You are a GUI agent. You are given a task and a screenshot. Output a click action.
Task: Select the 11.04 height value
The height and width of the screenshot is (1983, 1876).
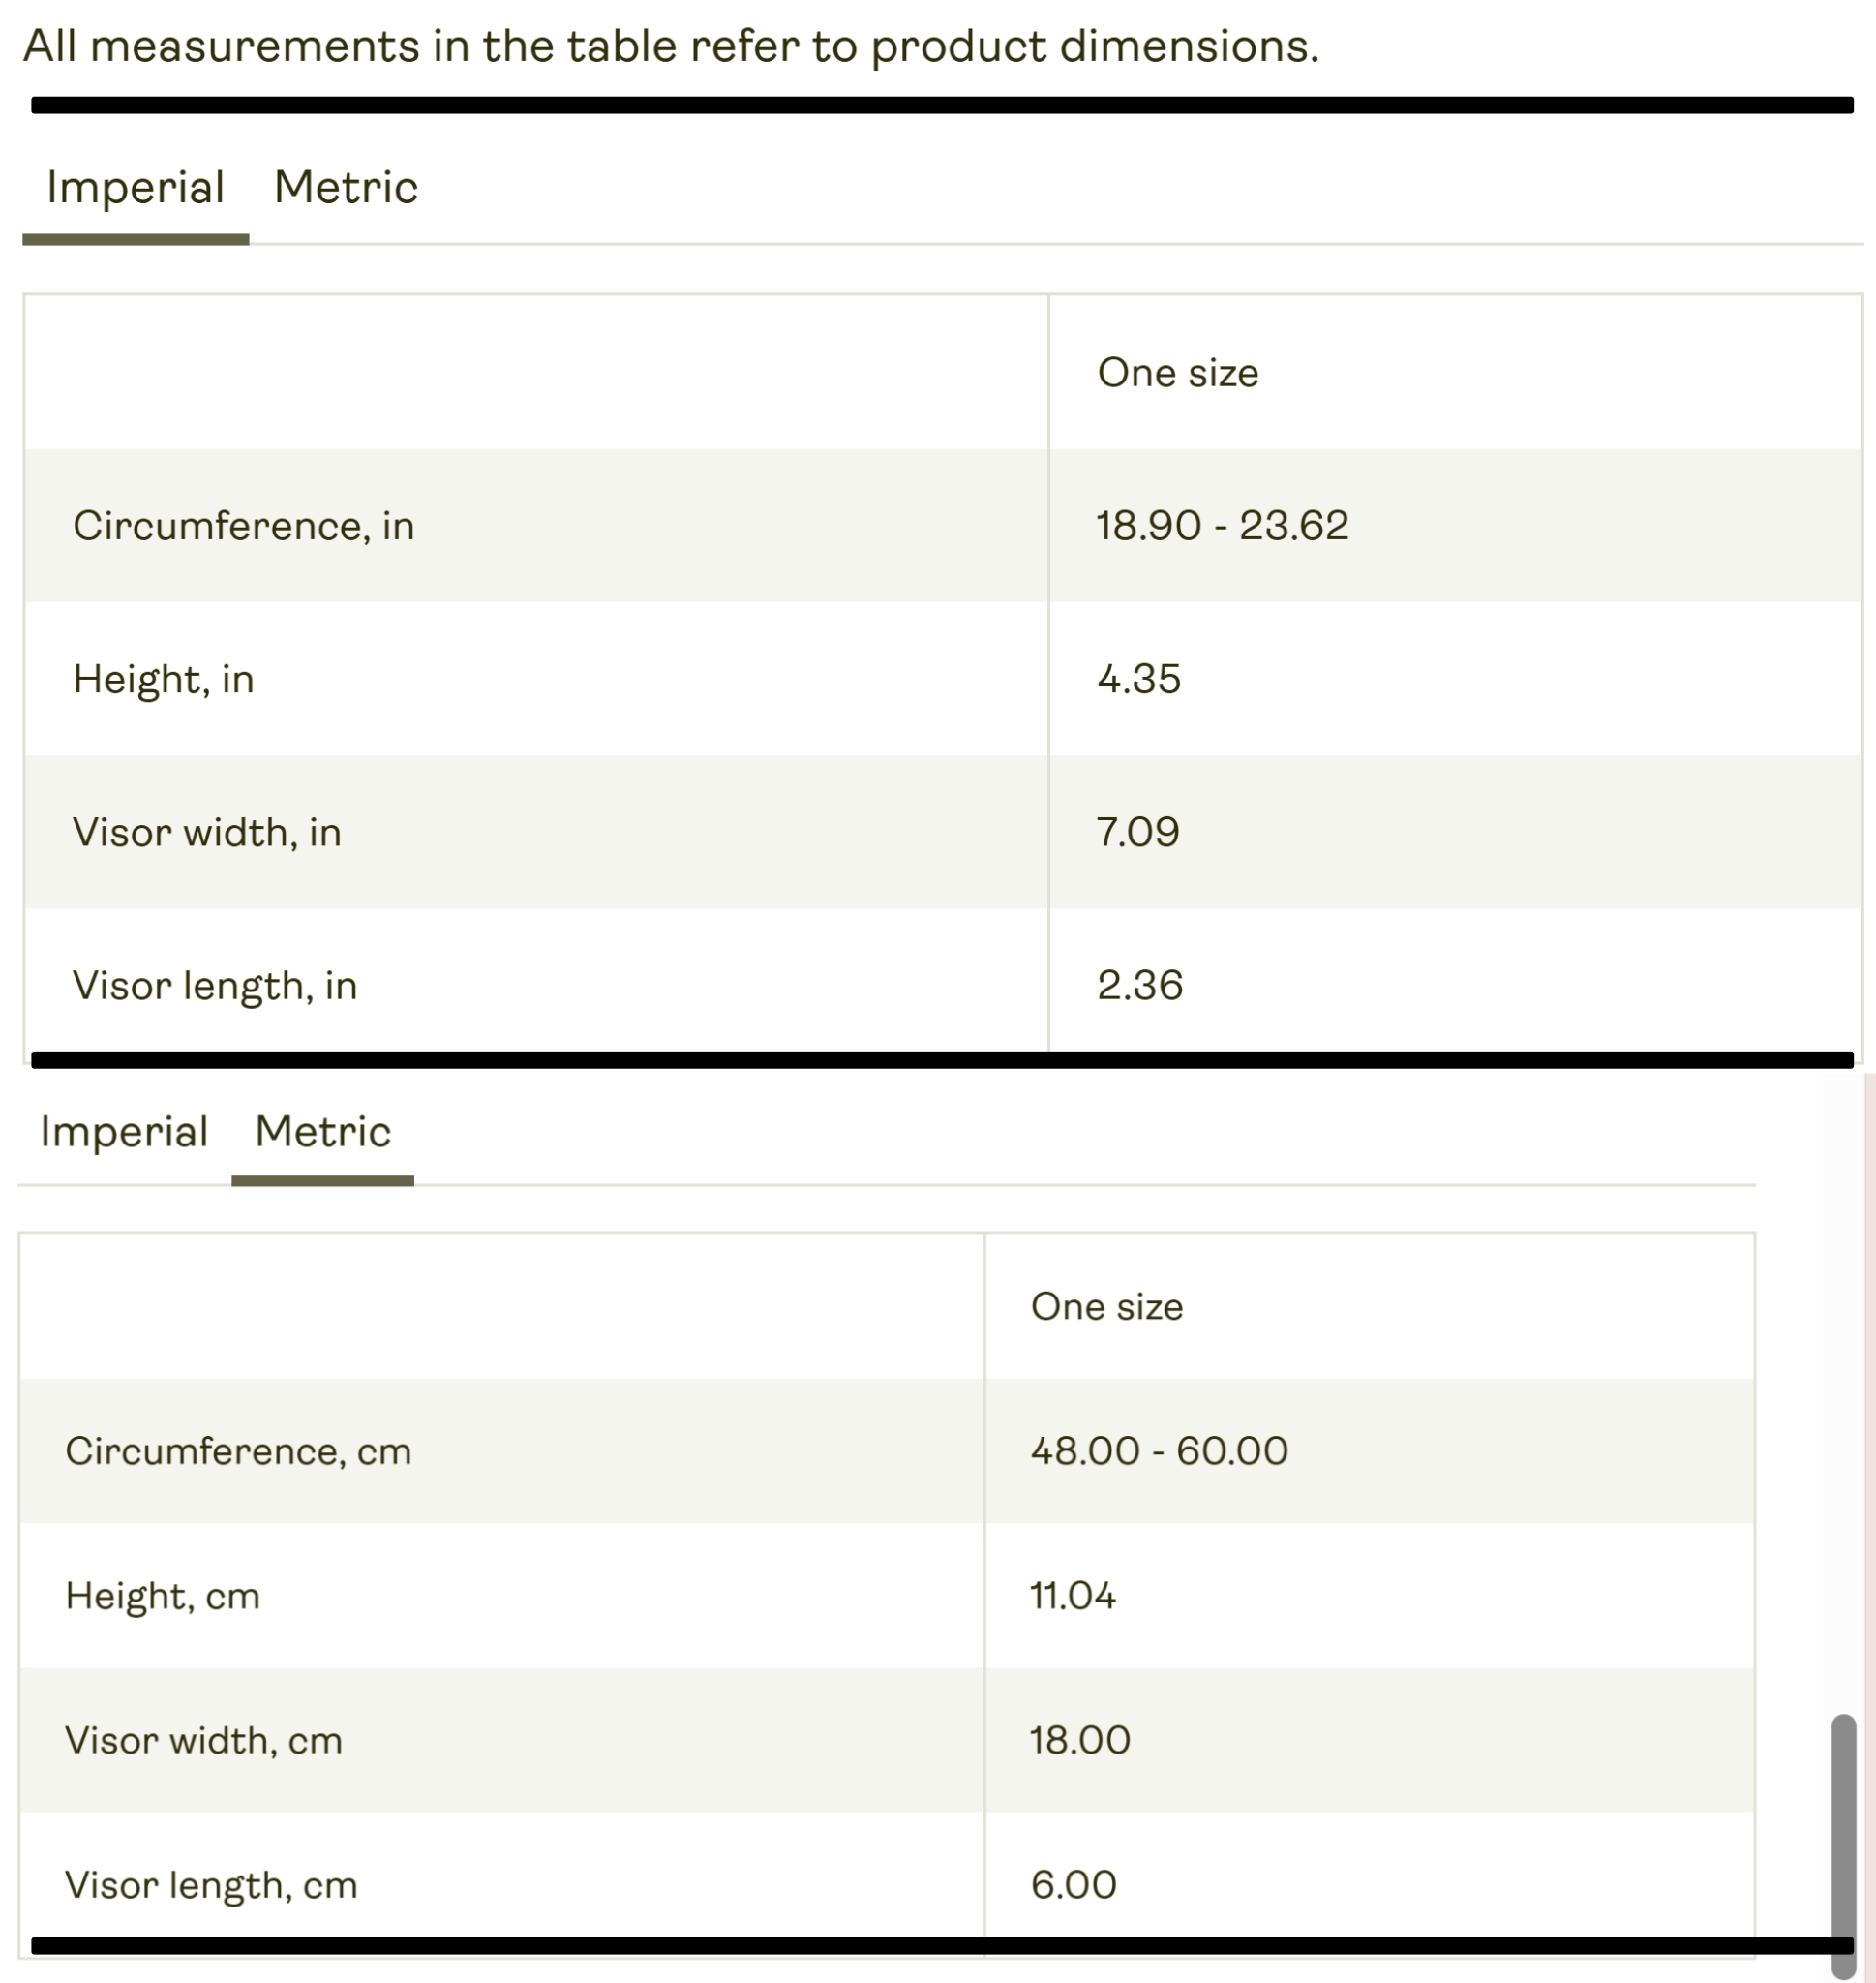[x=1073, y=1596]
